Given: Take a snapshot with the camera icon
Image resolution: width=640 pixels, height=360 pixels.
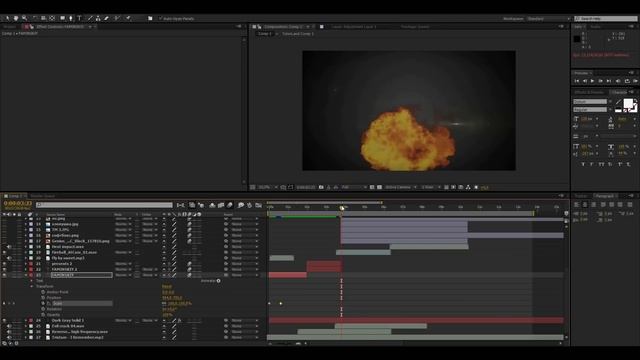Looking at the screenshot, I should pos(321,187).
